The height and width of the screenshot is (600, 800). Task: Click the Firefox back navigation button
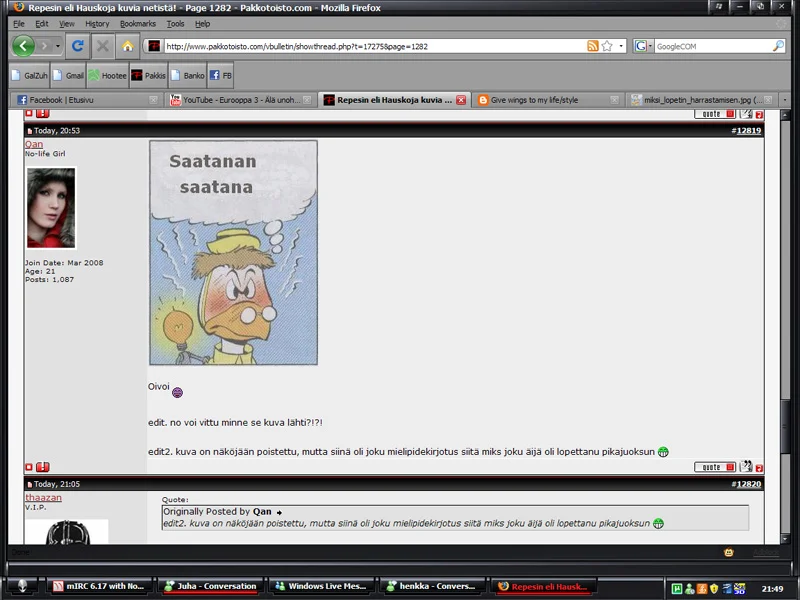pos(22,46)
